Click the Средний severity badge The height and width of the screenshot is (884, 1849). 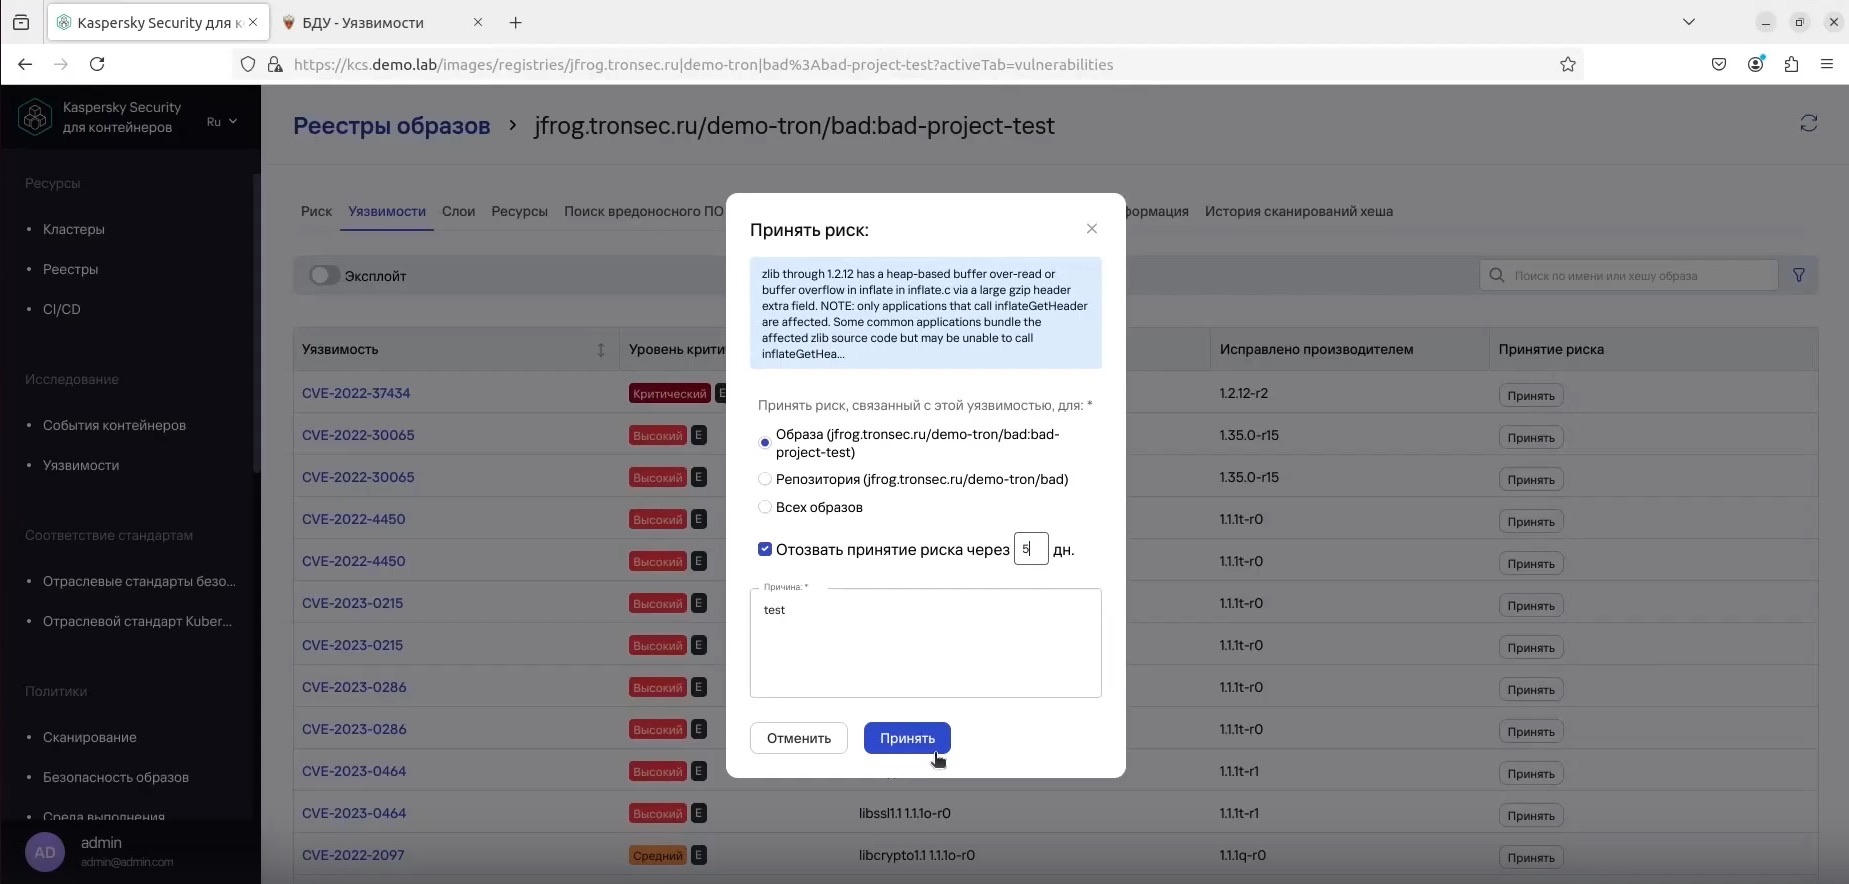click(658, 855)
